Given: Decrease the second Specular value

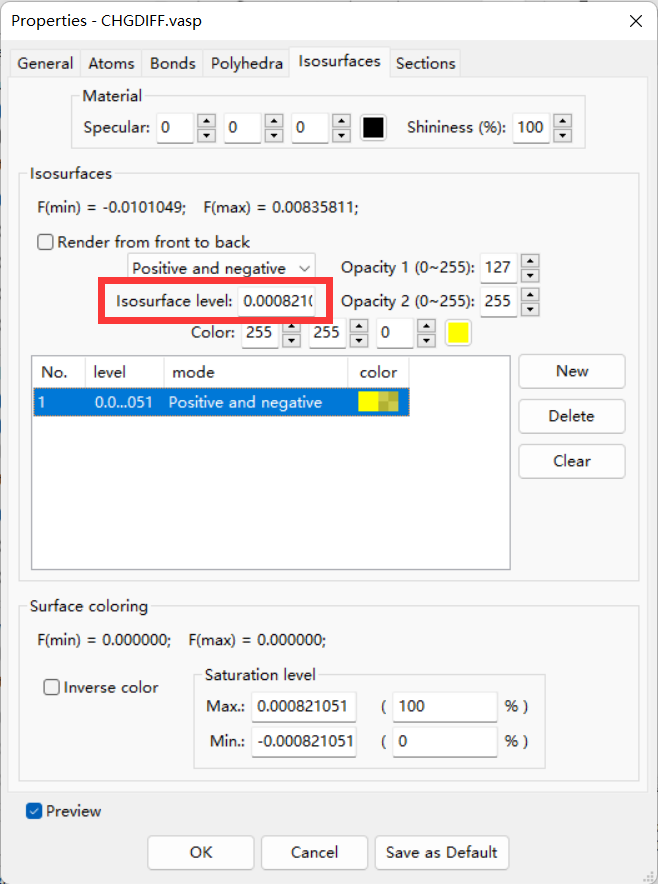Looking at the screenshot, I should point(274,135).
